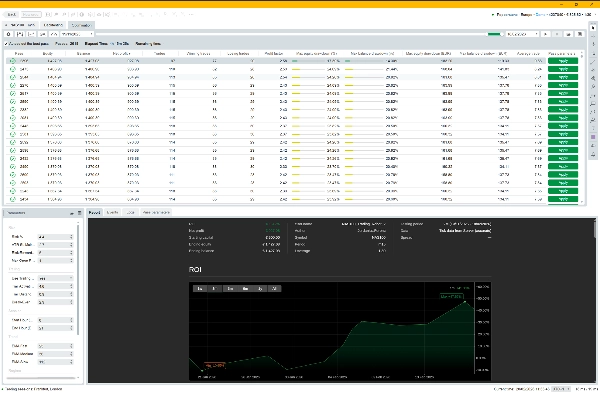
Task: Click the Range link in the top bar
Action: pos(526,15)
